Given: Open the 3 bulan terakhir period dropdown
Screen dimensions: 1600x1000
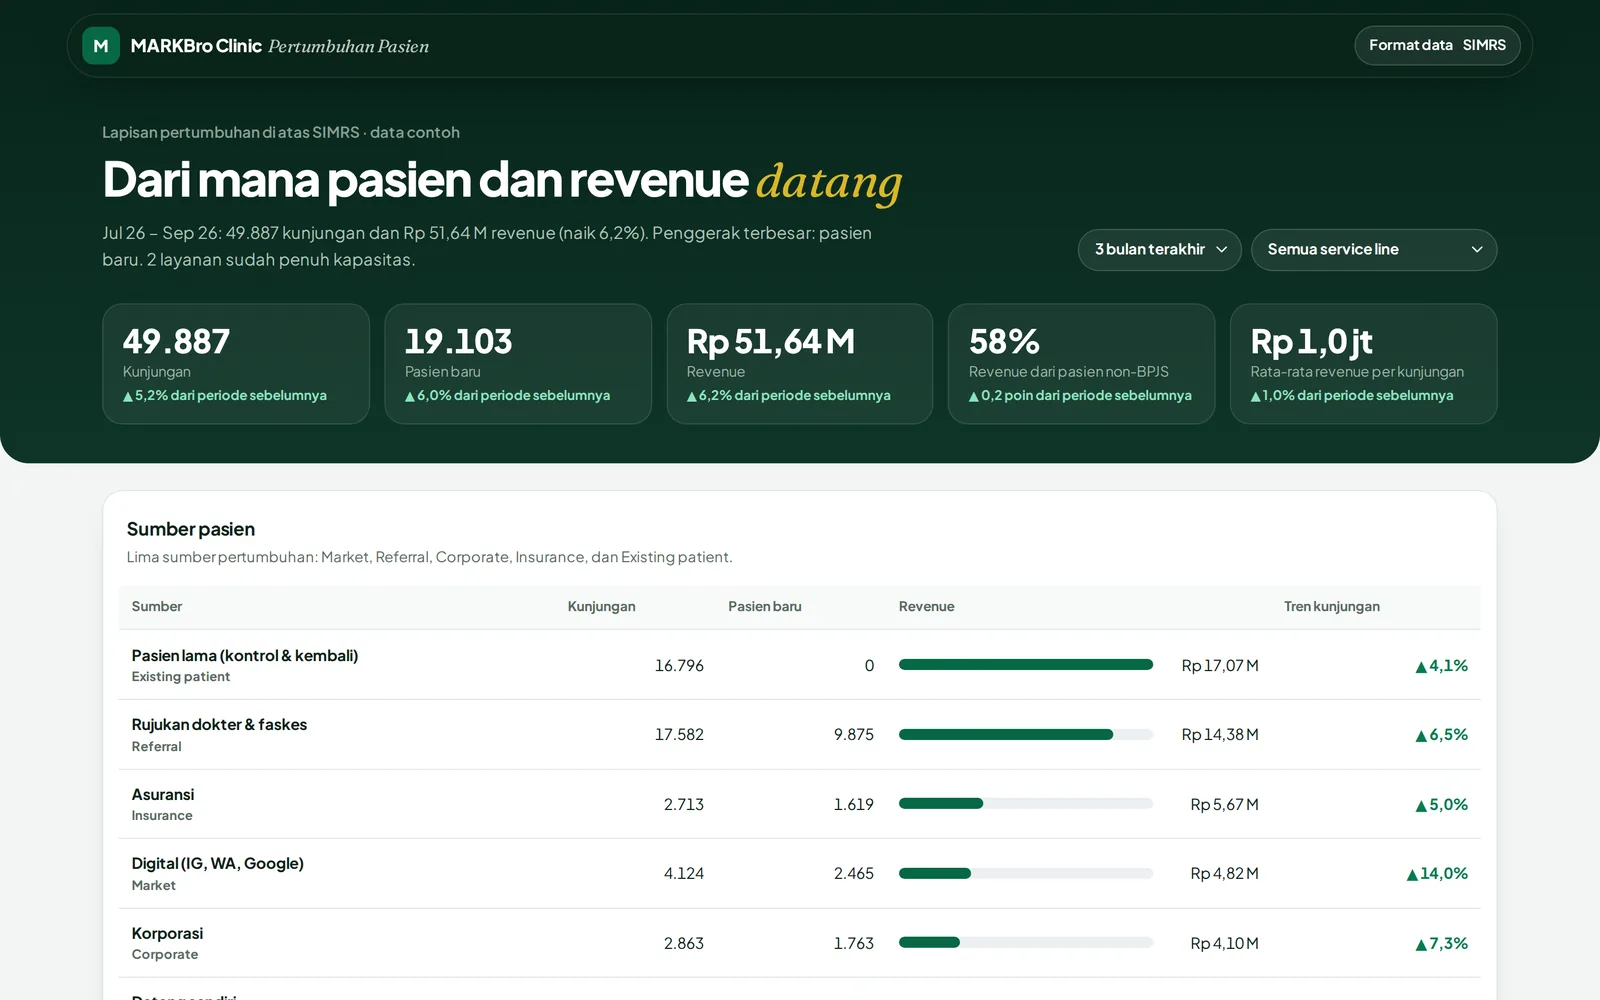Looking at the screenshot, I should (x=1160, y=250).
